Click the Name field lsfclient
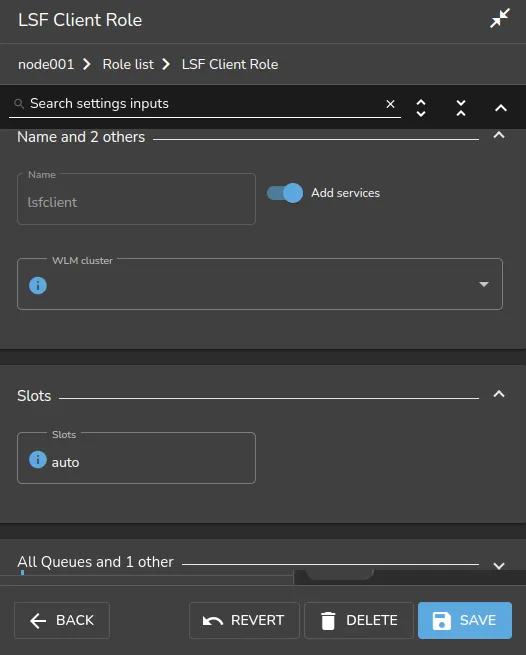This screenshot has height=655, width=526. (x=136, y=199)
